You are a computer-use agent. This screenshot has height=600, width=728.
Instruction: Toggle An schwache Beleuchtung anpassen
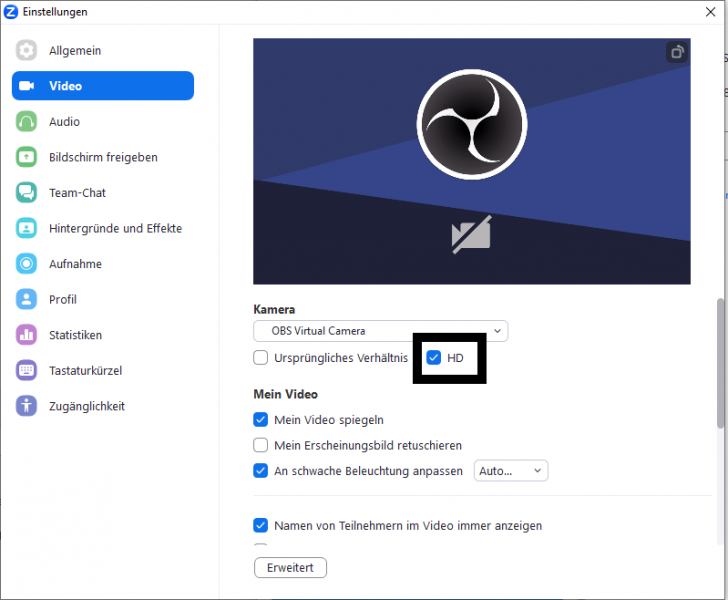point(260,471)
